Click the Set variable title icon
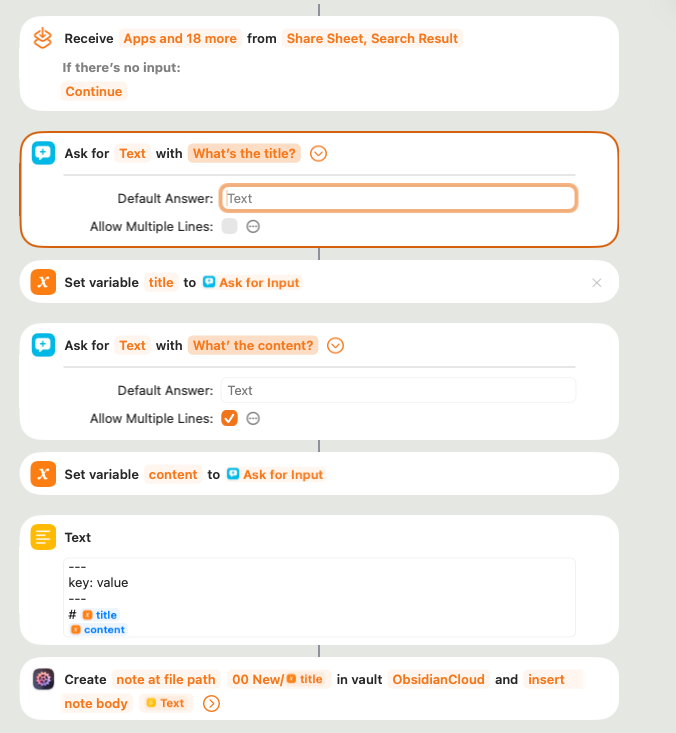676x733 pixels. 43,282
